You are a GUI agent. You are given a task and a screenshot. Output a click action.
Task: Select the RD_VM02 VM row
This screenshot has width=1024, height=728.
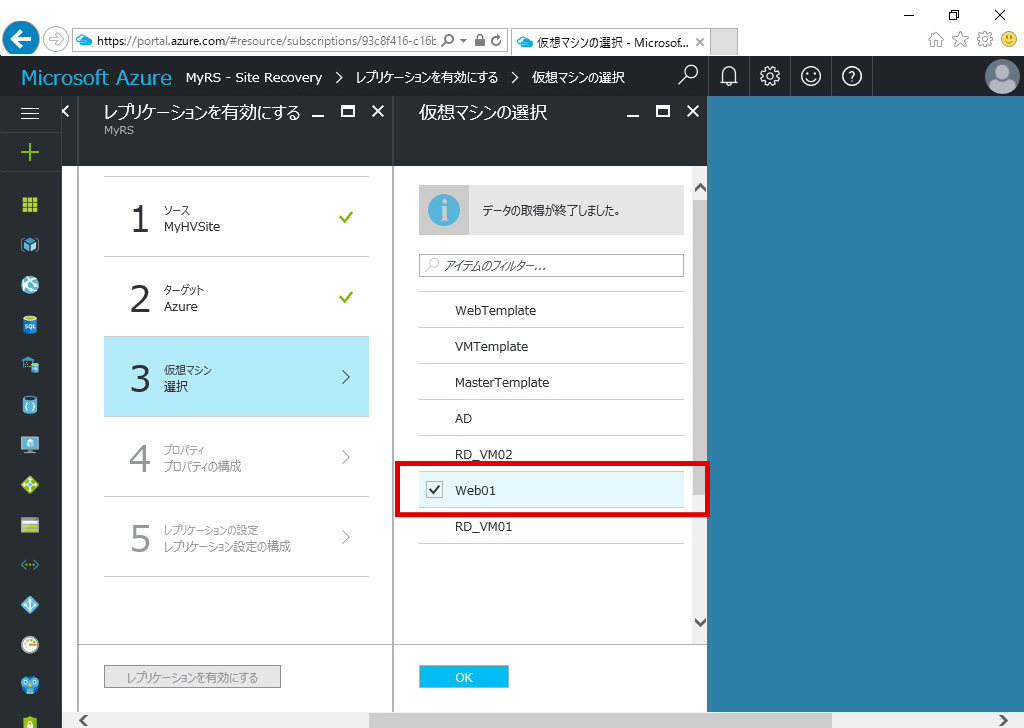[551, 454]
